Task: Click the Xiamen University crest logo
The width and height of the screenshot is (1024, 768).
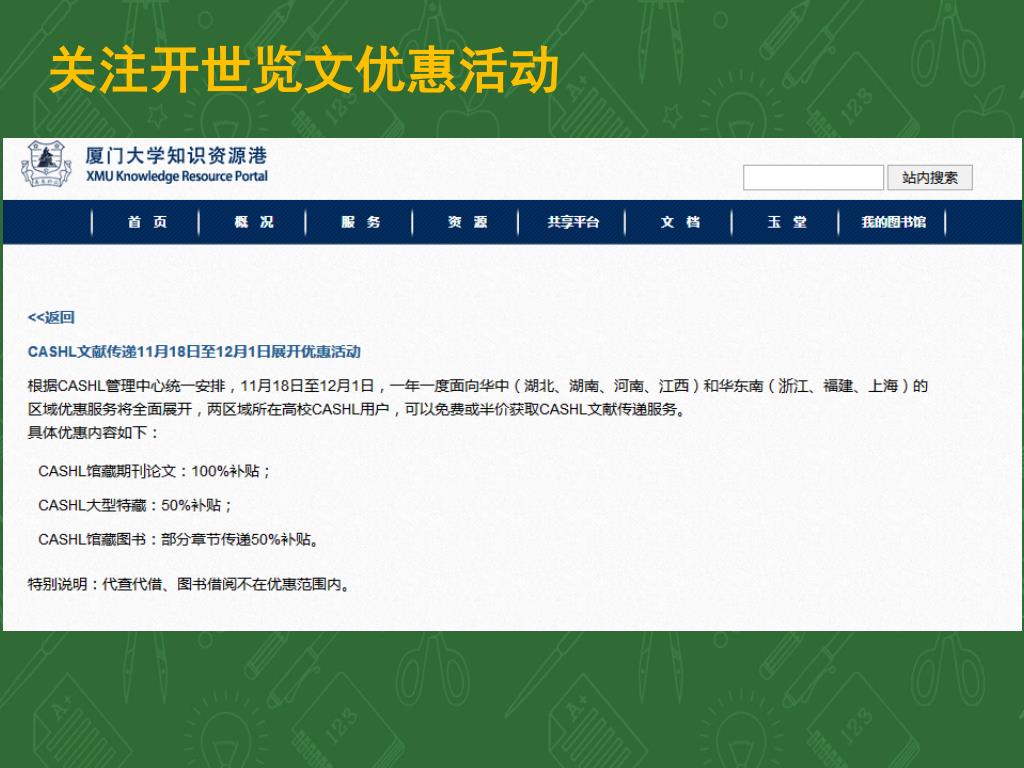Action: point(46,164)
